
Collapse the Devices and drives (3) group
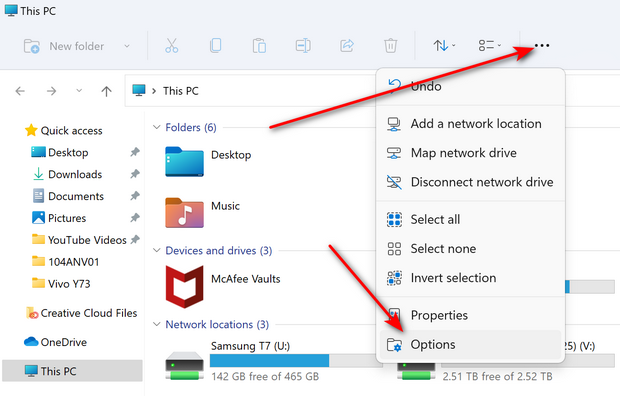[157, 250]
